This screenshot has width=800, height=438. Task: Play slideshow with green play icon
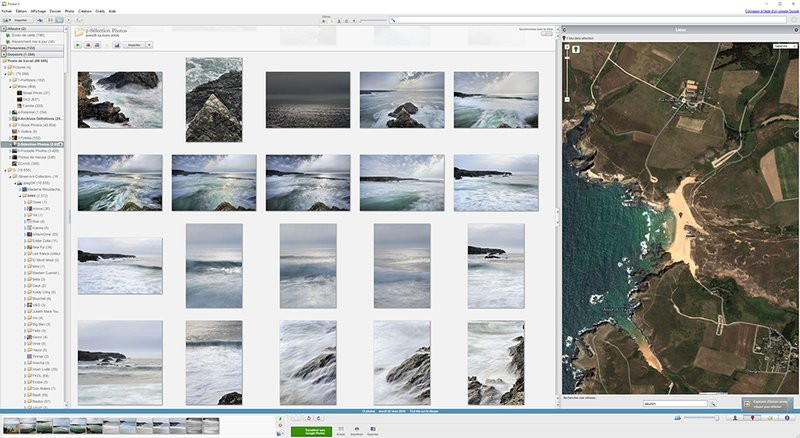coord(78,45)
